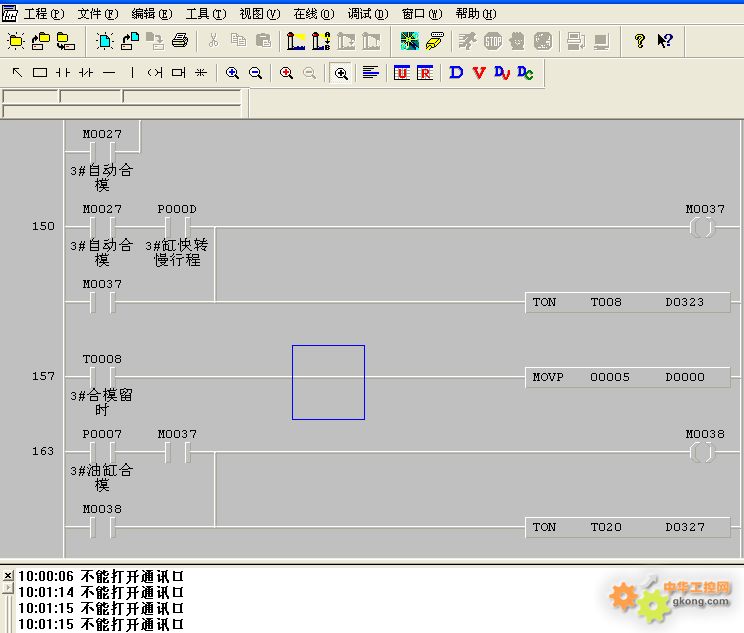744x633 pixels.
Task: Click the first ladder find icon
Action: point(296,41)
